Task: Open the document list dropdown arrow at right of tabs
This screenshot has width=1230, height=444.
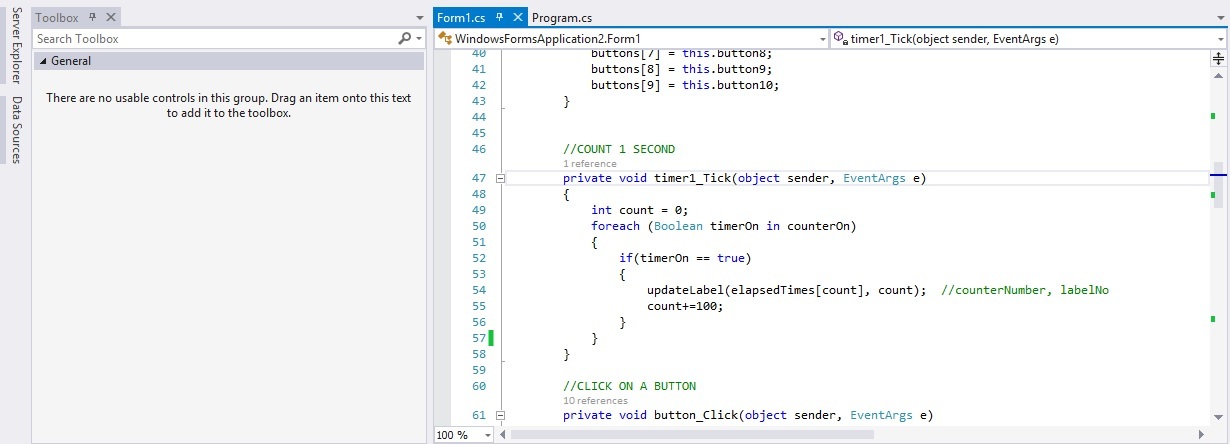Action: click(x=1220, y=18)
